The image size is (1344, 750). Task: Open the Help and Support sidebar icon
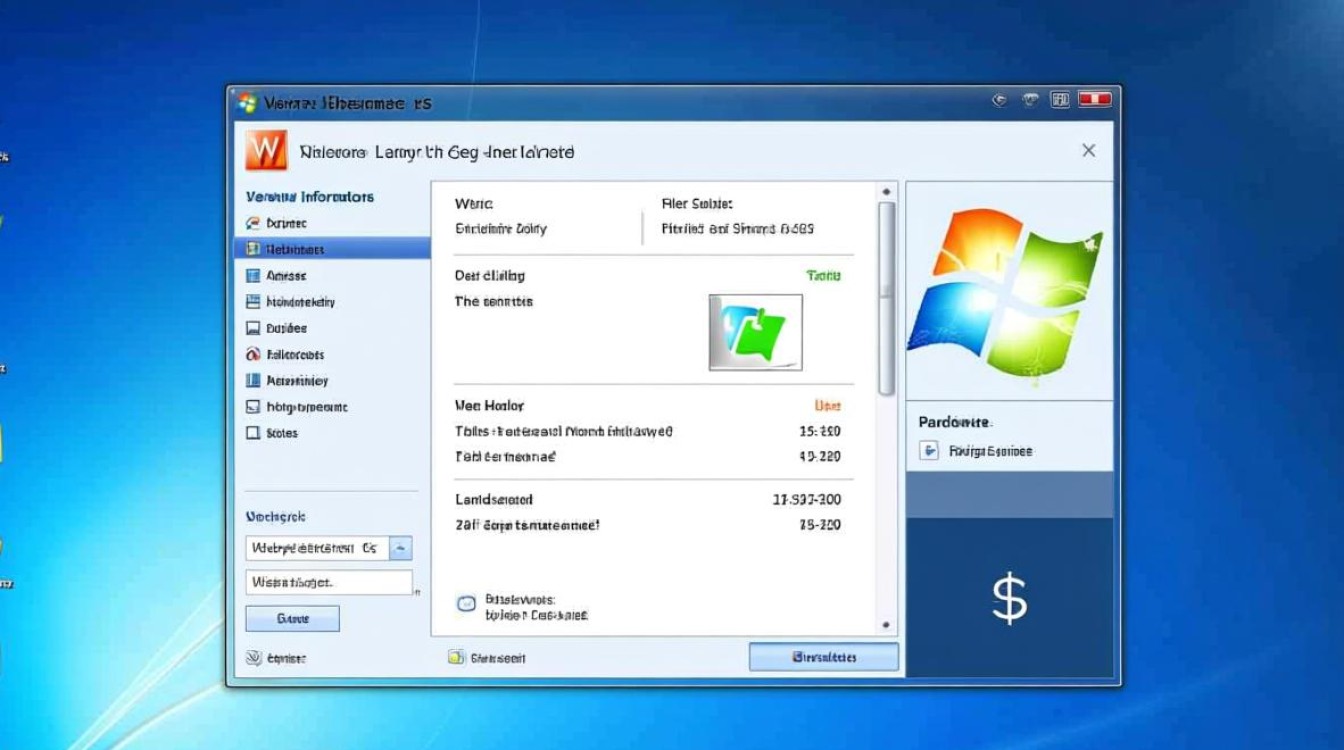(x=255, y=407)
